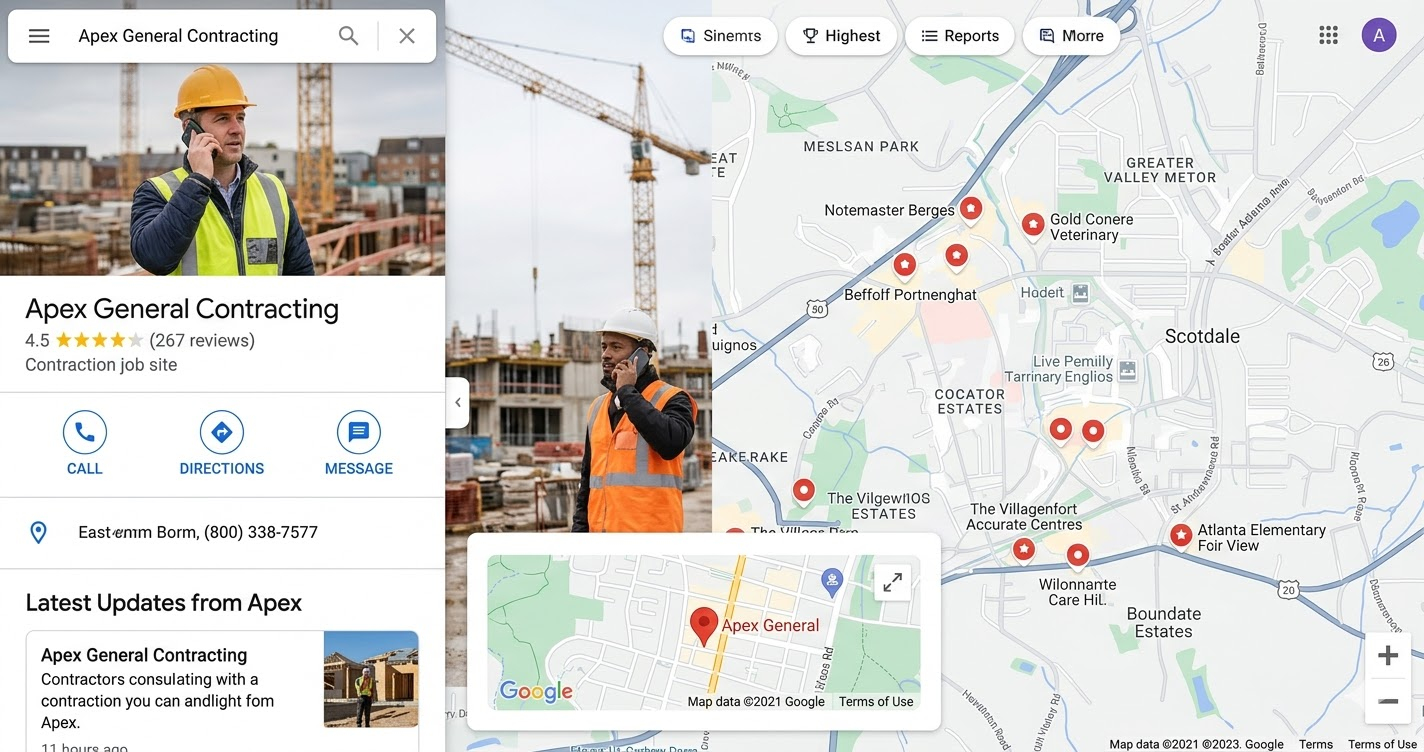Open the Morre filter chip
The width and height of the screenshot is (1424, 752).
[1071, 36]
